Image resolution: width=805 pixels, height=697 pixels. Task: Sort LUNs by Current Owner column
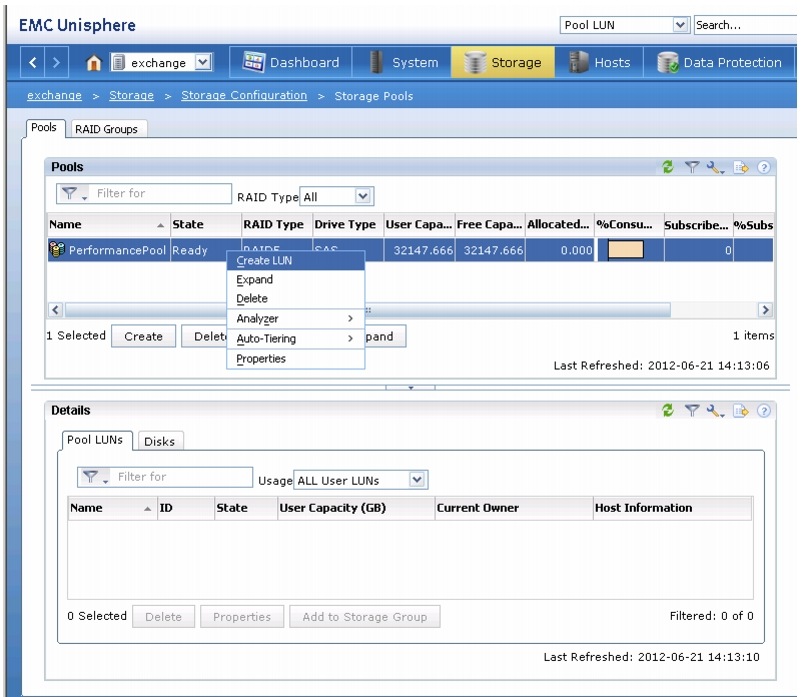pyautogui.click(x=514, y=508)
